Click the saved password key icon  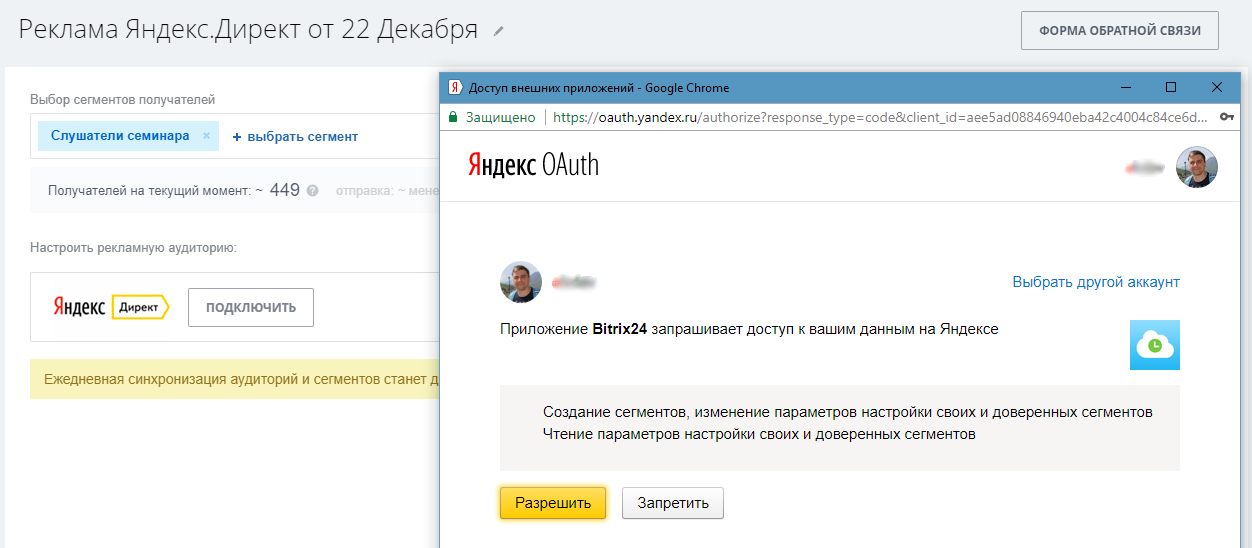click(1226, 117)
